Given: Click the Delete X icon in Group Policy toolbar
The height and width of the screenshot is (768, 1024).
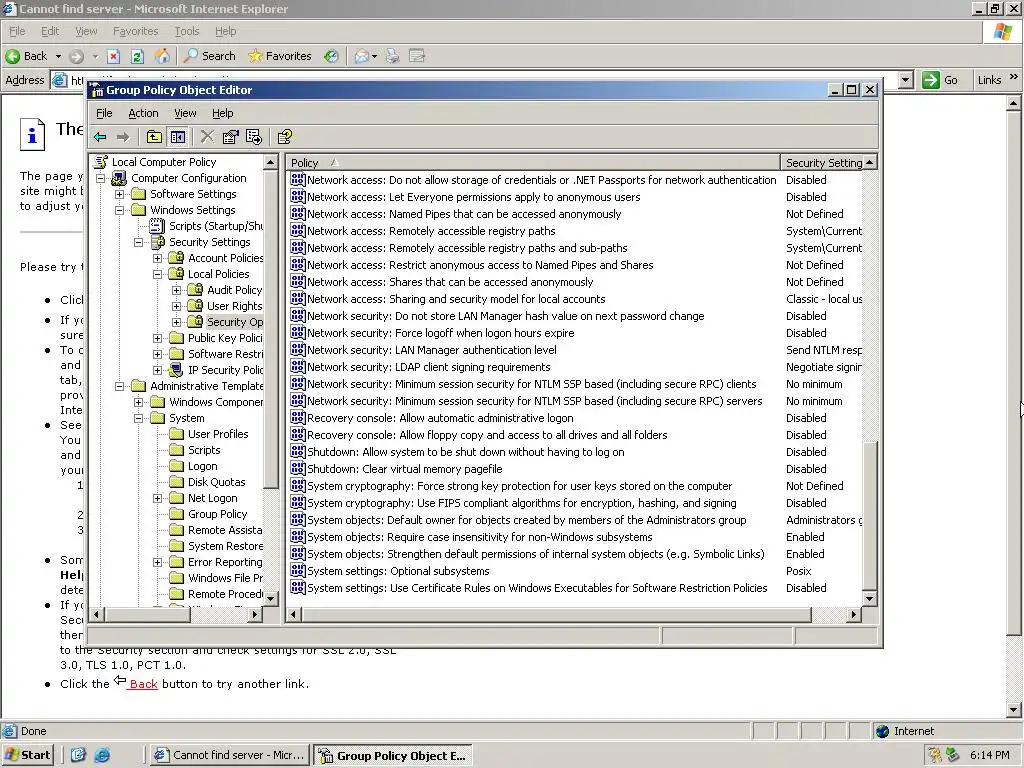Looking at the screenshot, I should 207,137.
